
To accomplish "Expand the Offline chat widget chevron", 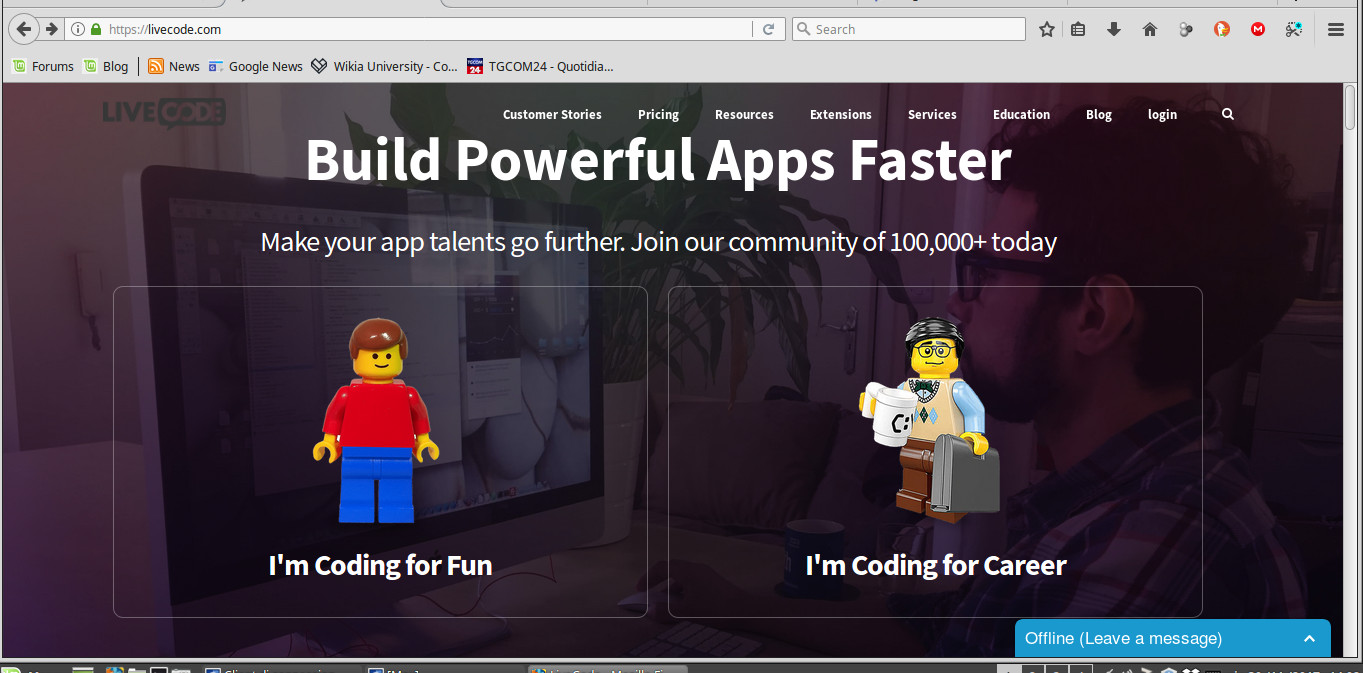I will [x=1309, y=638].
